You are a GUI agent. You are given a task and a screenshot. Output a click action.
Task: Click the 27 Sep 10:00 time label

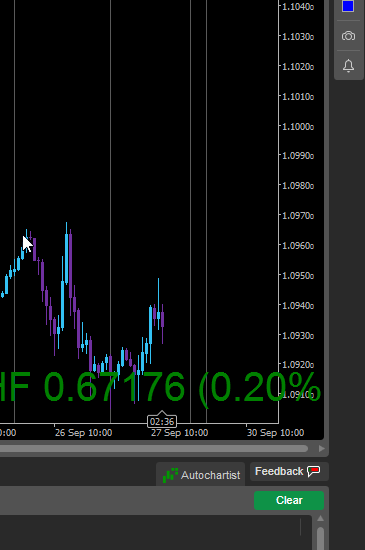[180, 433]
